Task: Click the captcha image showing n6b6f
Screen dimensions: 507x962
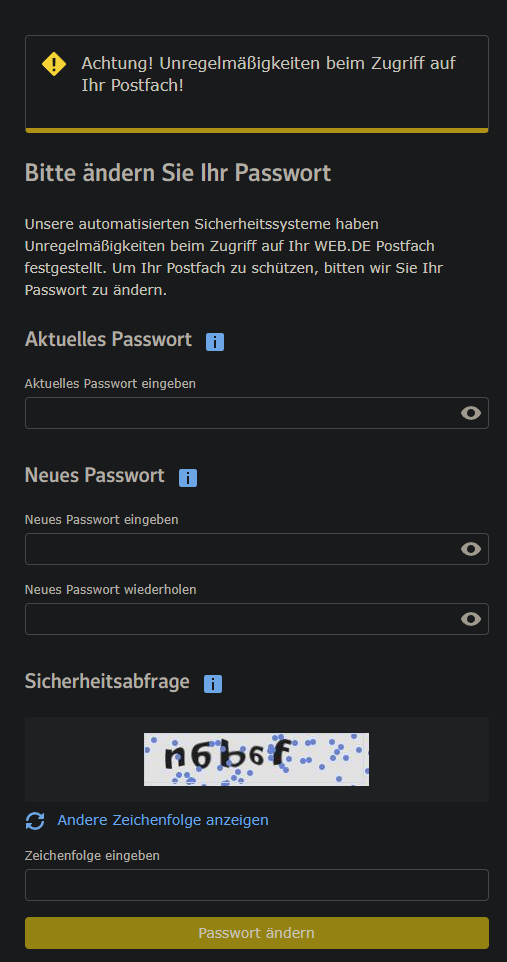Action: click(x=257, y=760)
